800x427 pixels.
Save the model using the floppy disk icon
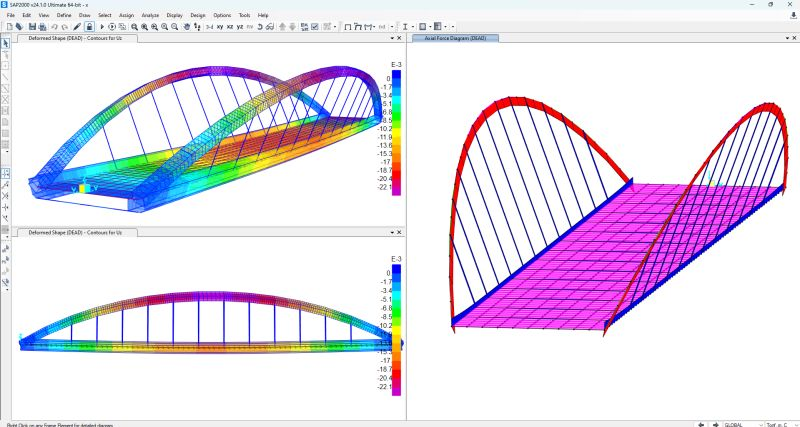click(x=32, y=27)
